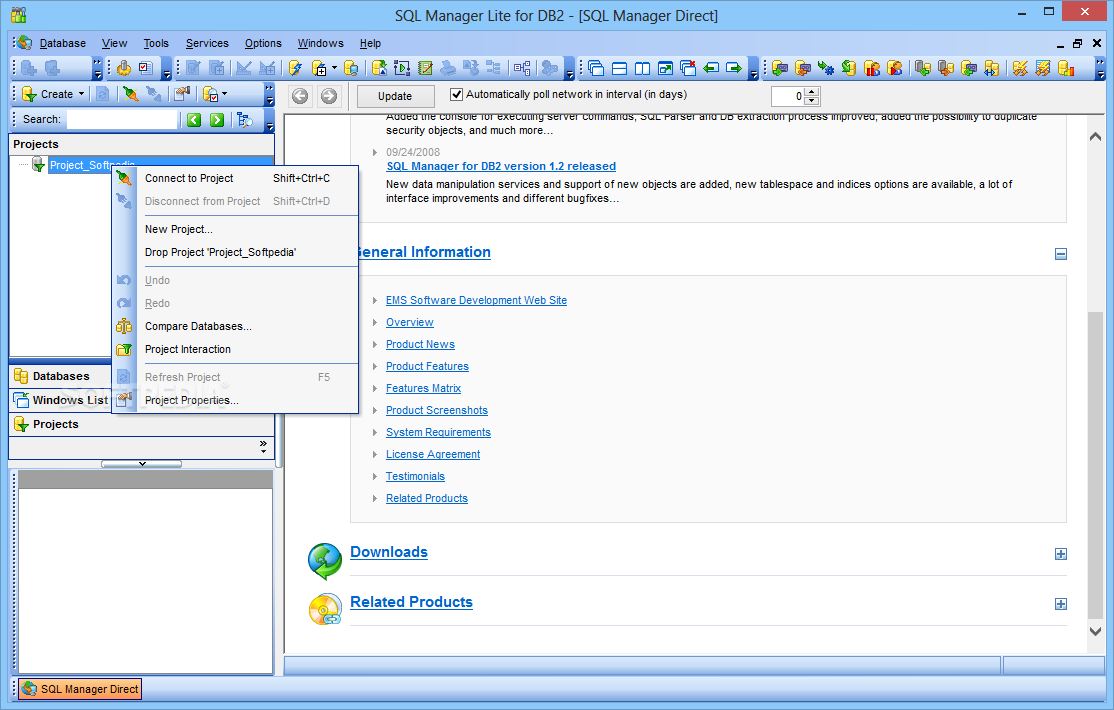Open the System Requirements link
Viewport: 1114px width, 710px height.
click(x=438, y=432)
